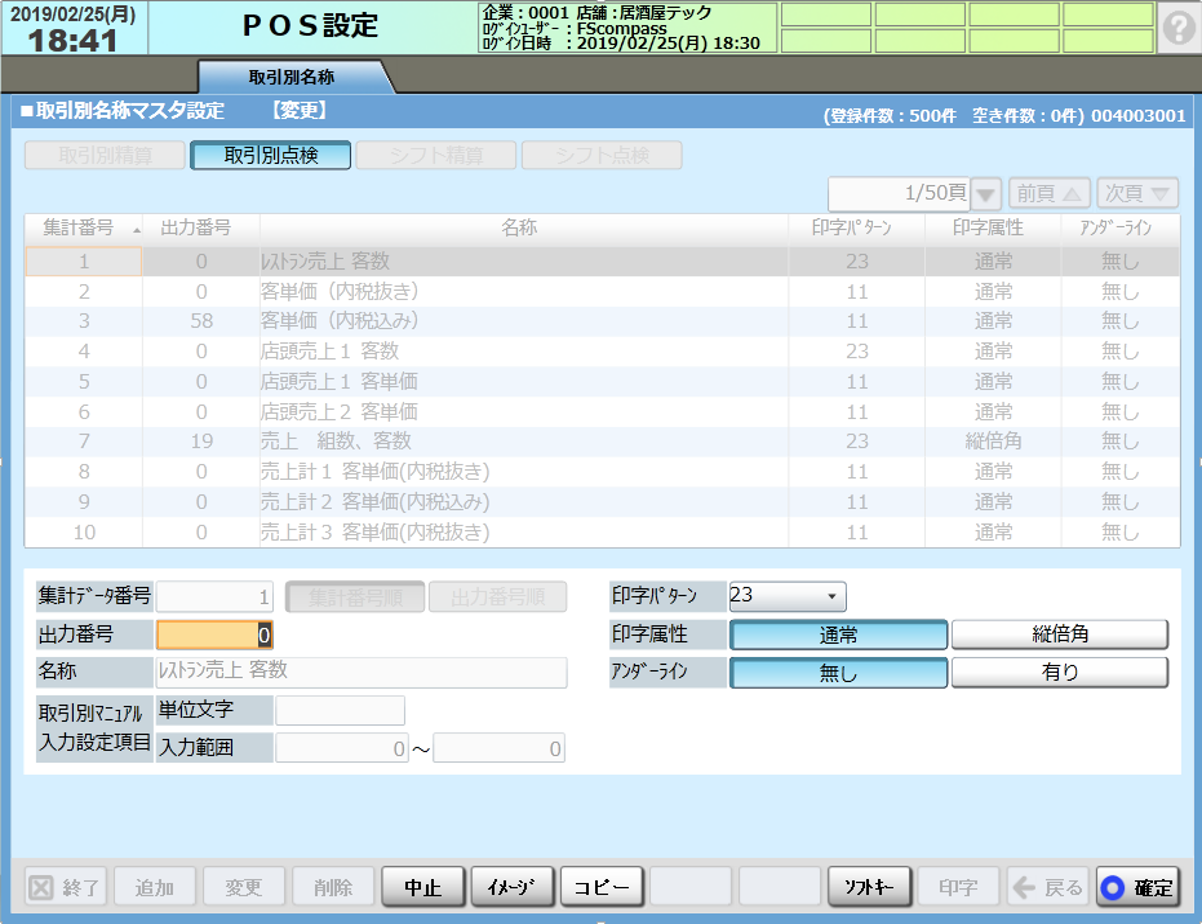
Task: Select row 売上計２ 客単価(内税込み)
Action: coord(601,502)
